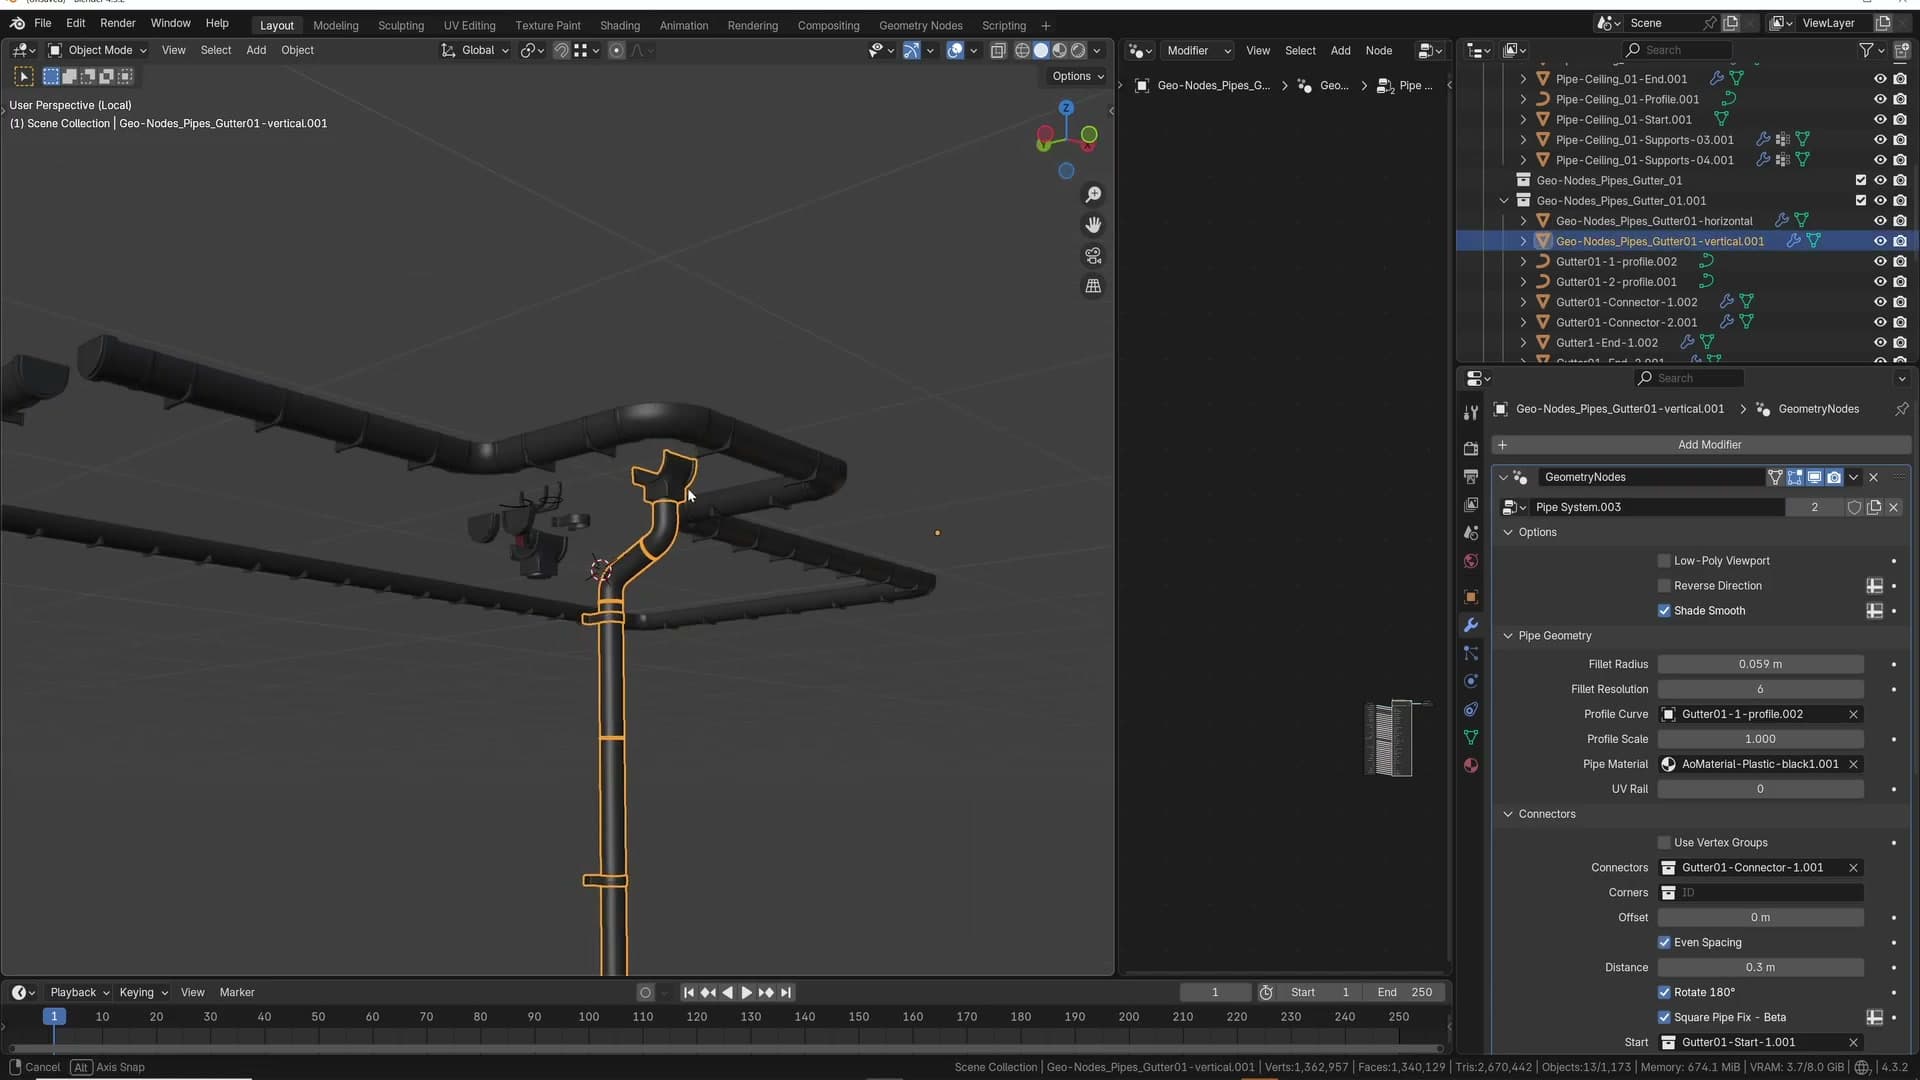Uncheck Rotate 180° option
This screenshot has width=1920, height=1080.
tap(1664, 993)
